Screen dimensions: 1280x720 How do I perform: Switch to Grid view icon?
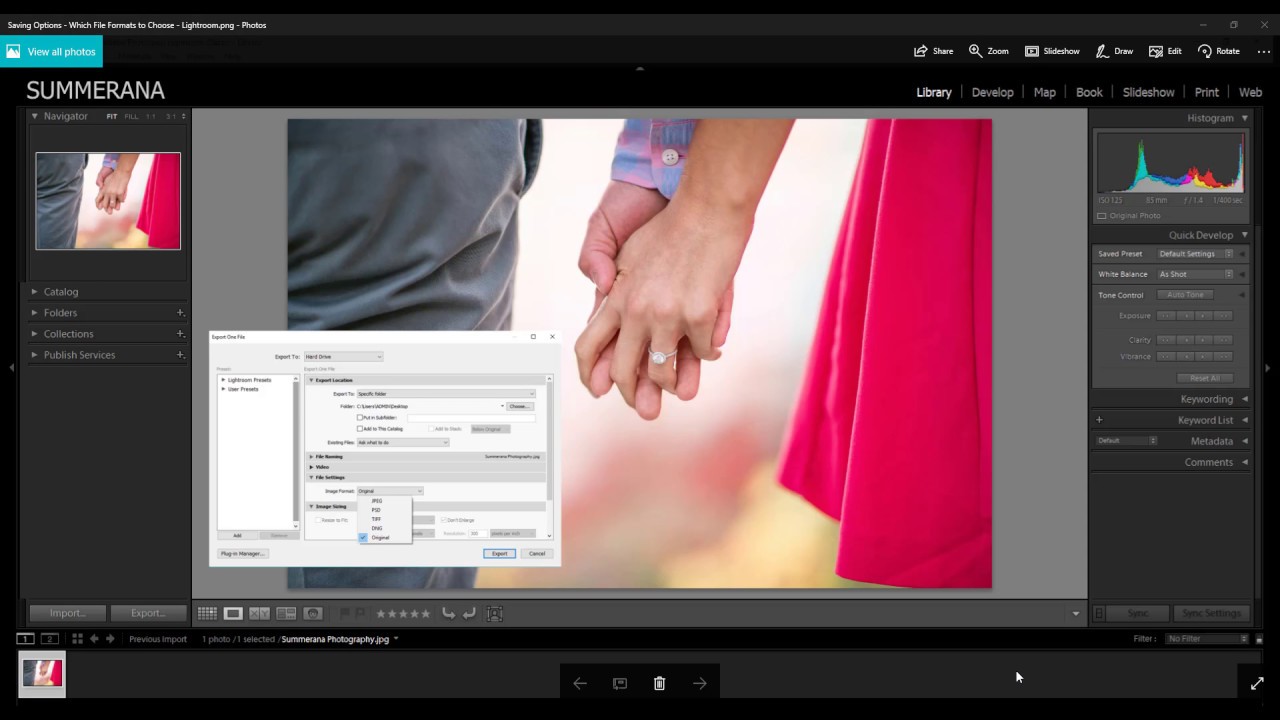[x=207, y=614]
